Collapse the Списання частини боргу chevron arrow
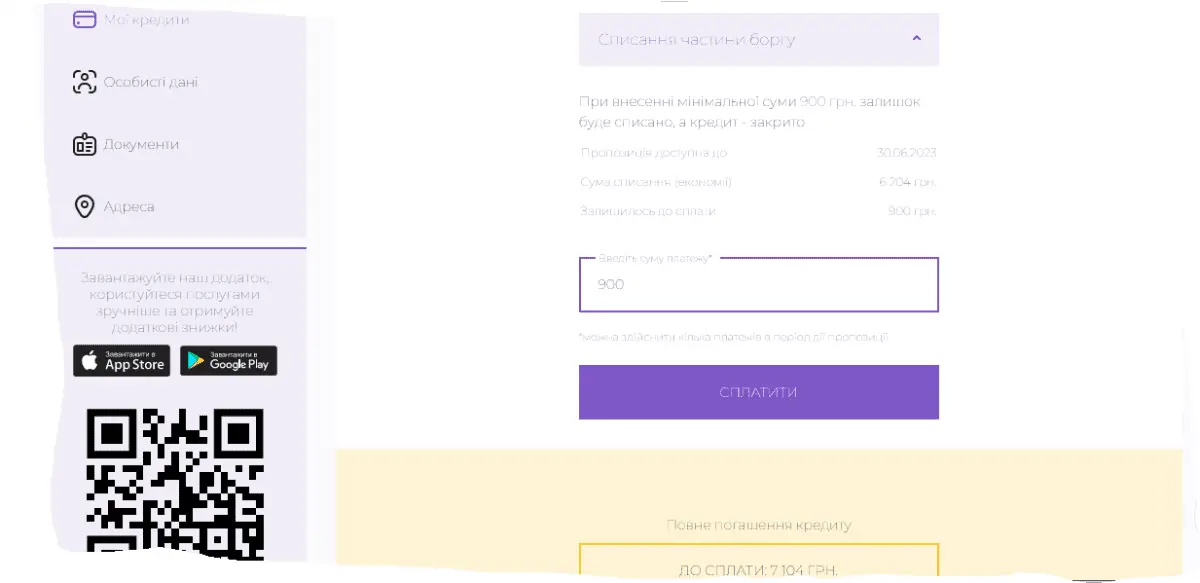Image resolution: width=1200 pixels, height=583 pixels. (917, 39)
